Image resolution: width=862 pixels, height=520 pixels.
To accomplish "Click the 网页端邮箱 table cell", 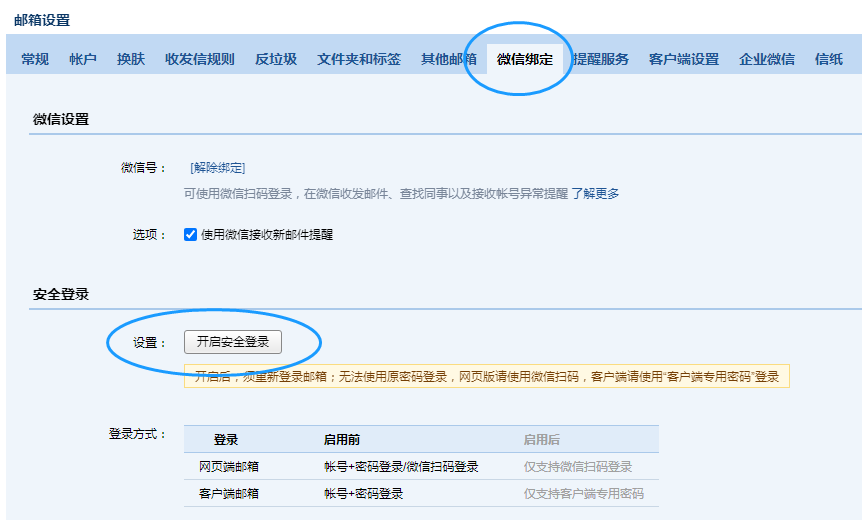I will click(229, 467).
